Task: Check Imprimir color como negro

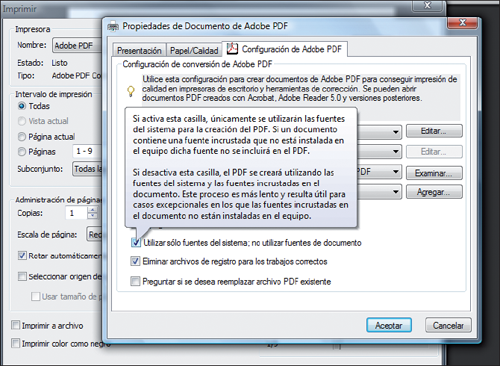Action: (x=15, y=343)
